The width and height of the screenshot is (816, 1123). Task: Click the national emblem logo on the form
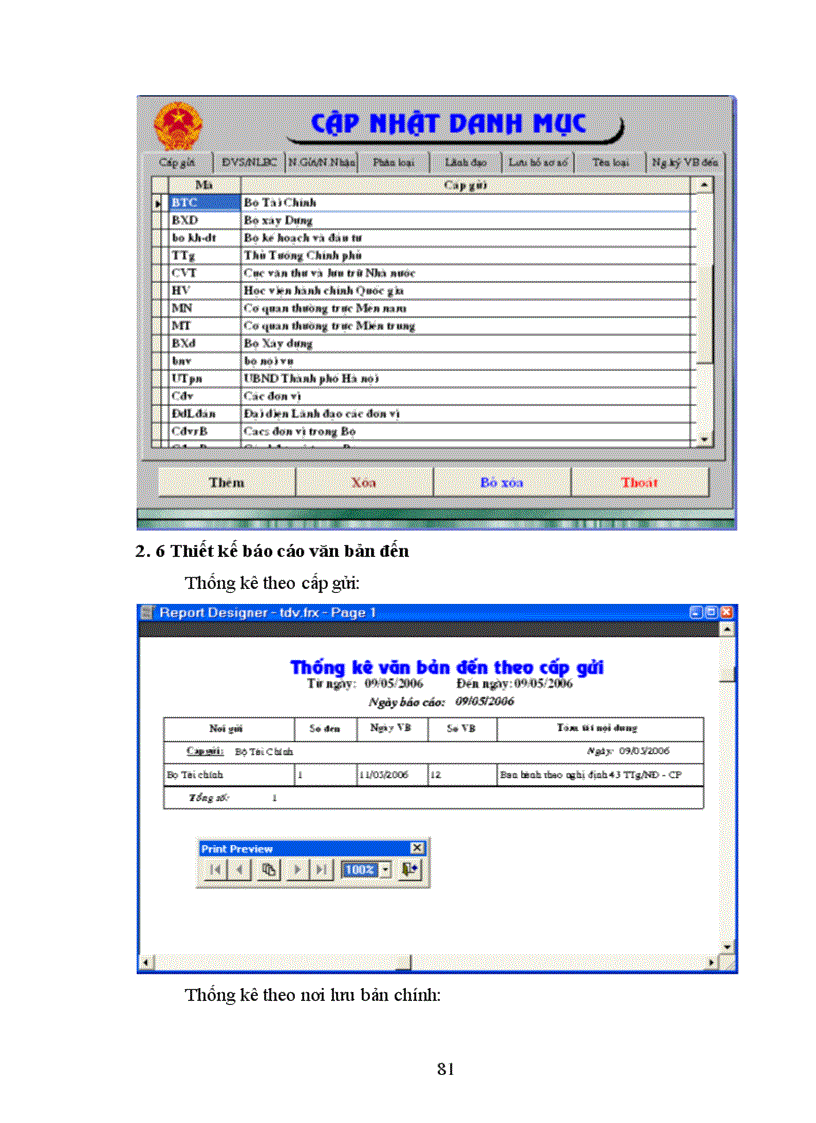pos(178,122)
